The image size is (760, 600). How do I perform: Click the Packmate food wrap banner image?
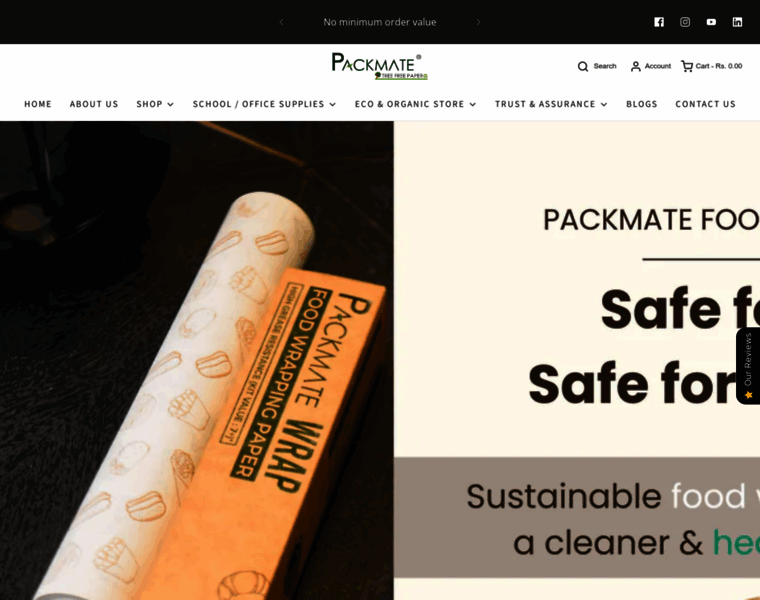click(x=380, y=361)
